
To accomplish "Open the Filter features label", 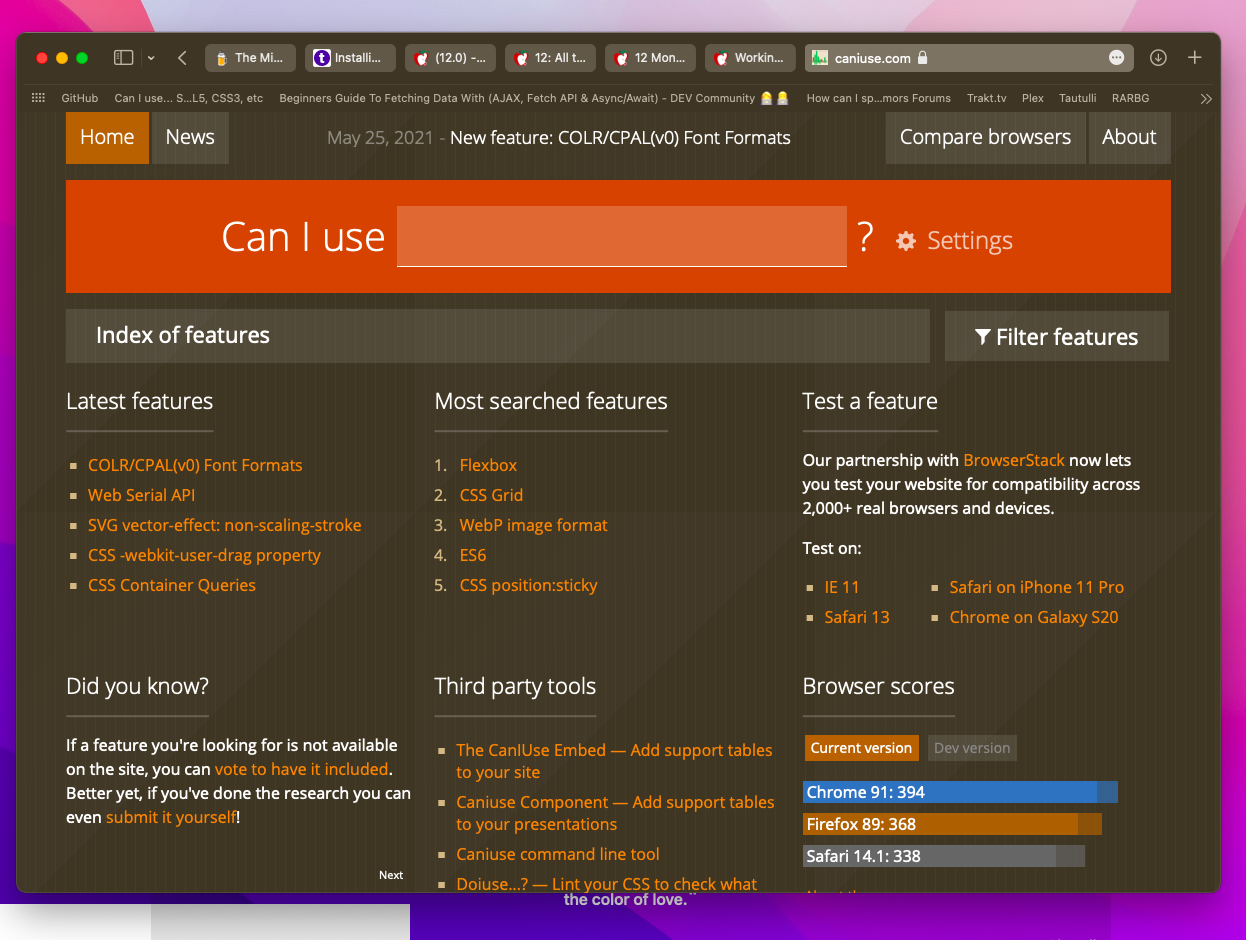I will pos(1067,337).
